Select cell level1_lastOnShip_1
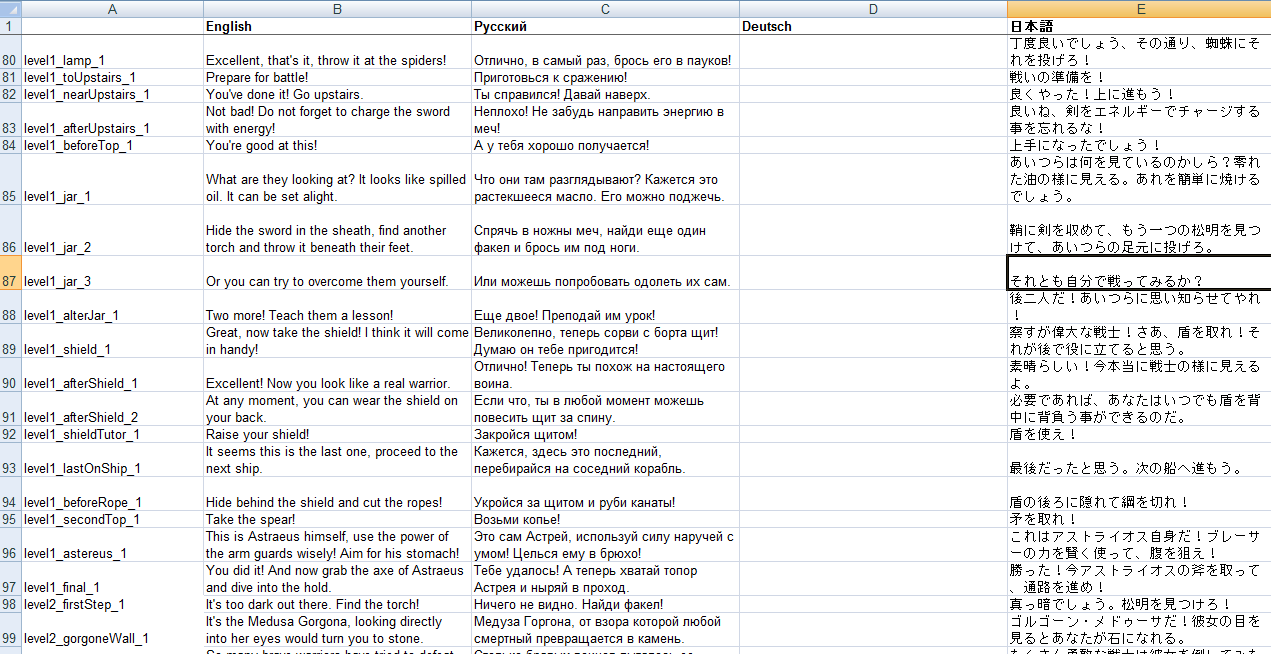The width and height of the screenshot is (1271, 654). 112,460
